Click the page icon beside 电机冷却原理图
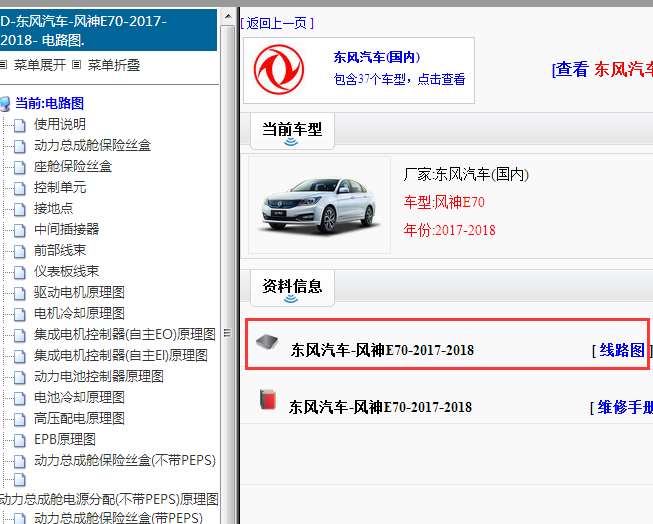Viewport: 653px width, 524px height. 20,314
